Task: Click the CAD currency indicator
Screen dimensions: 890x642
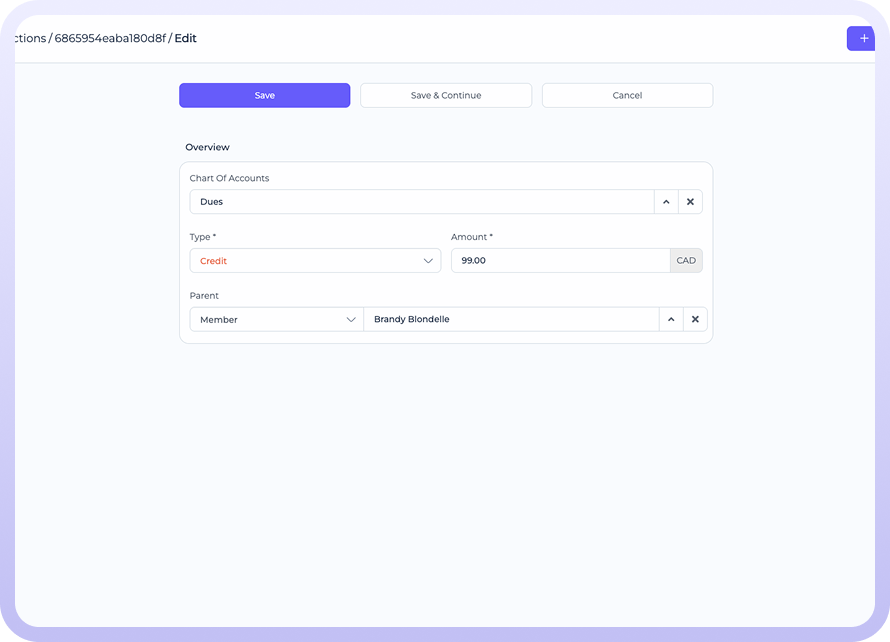Action: pos(686,261)
